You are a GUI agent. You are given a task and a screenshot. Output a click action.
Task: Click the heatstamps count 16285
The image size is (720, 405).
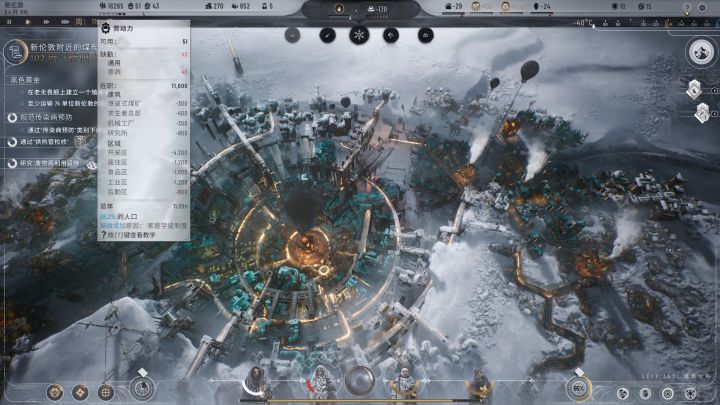[x=112, y=6]
